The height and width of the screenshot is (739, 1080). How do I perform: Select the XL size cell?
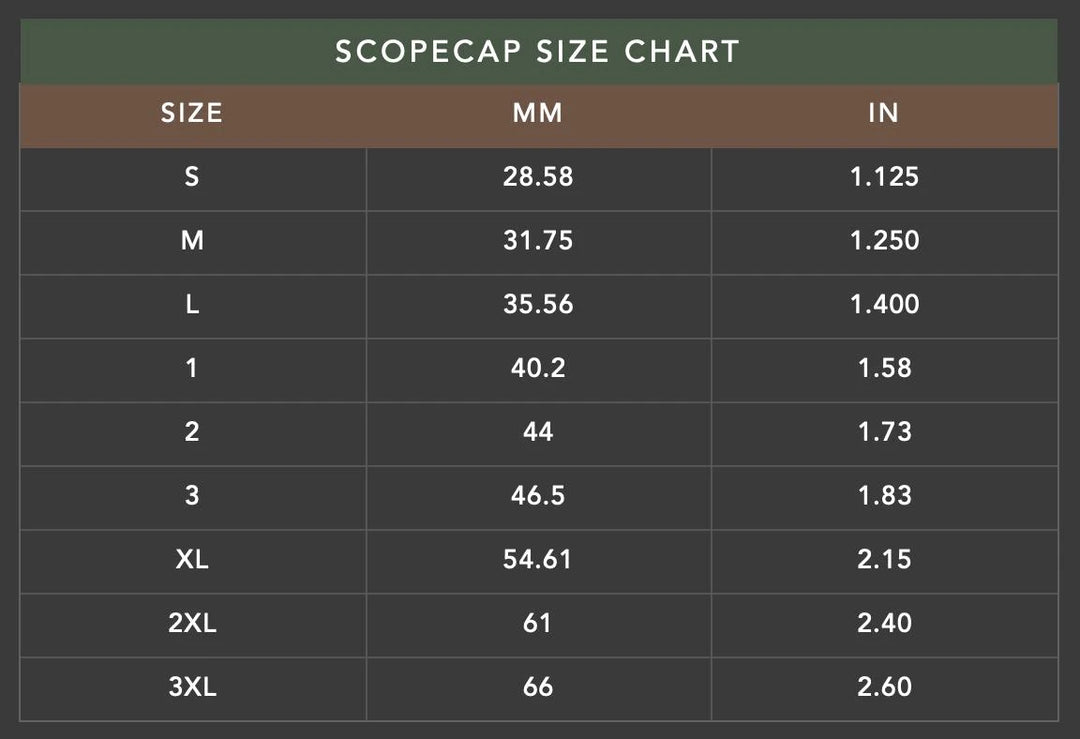[x=192, y=559]
